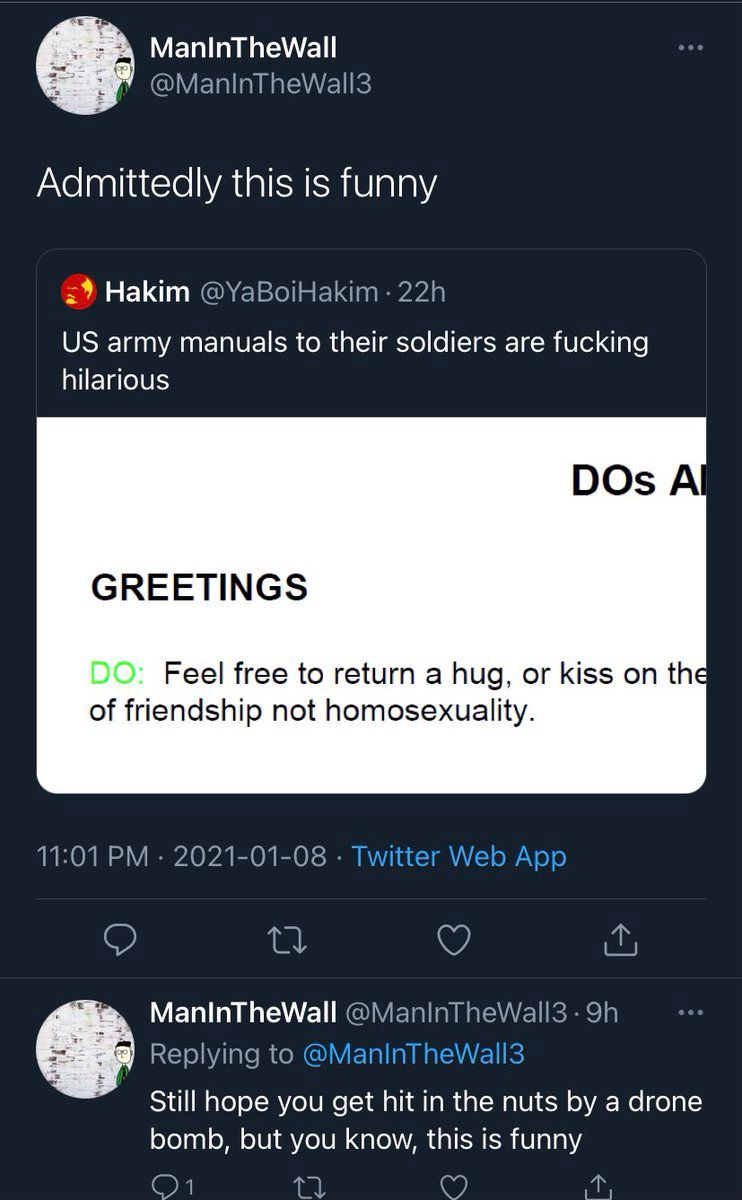Share the reply tweet
Image resolution: width=742 pixels, height=1200 pixels.
598,1186
